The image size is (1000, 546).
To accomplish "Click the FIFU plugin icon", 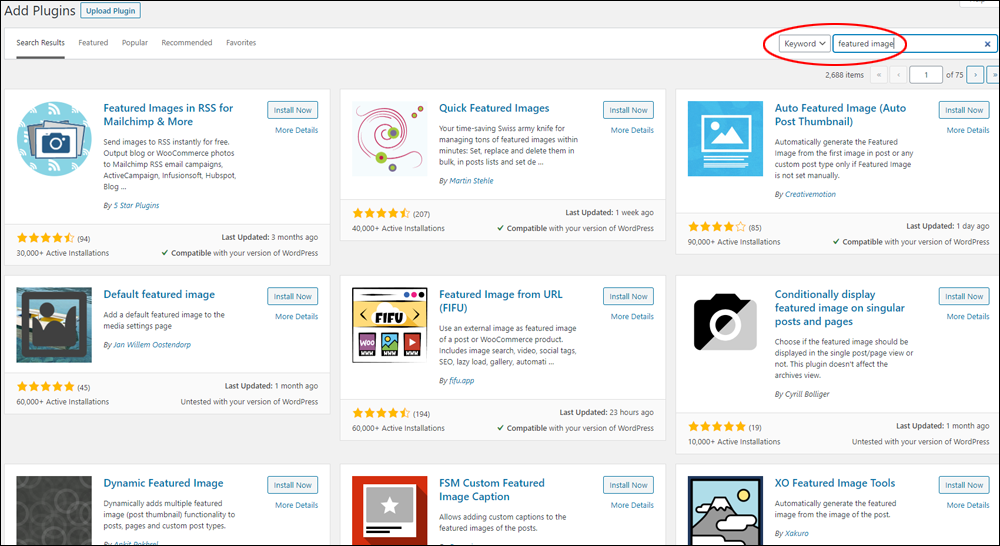I will pos(390,325).
